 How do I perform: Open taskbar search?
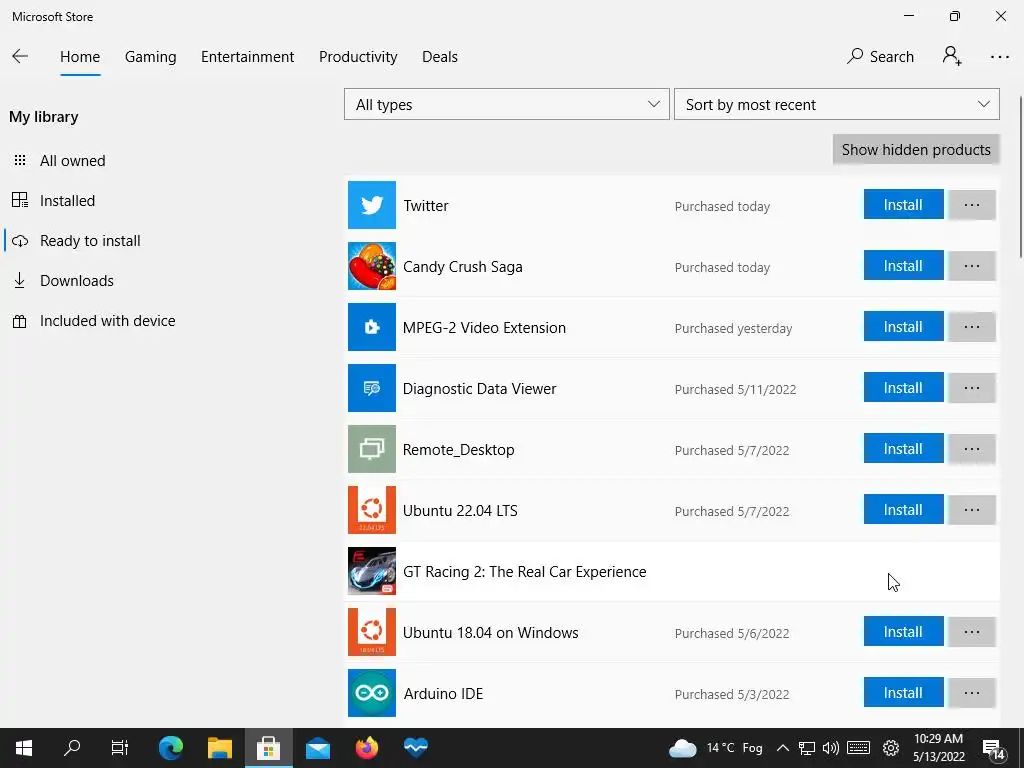[72, 748]
